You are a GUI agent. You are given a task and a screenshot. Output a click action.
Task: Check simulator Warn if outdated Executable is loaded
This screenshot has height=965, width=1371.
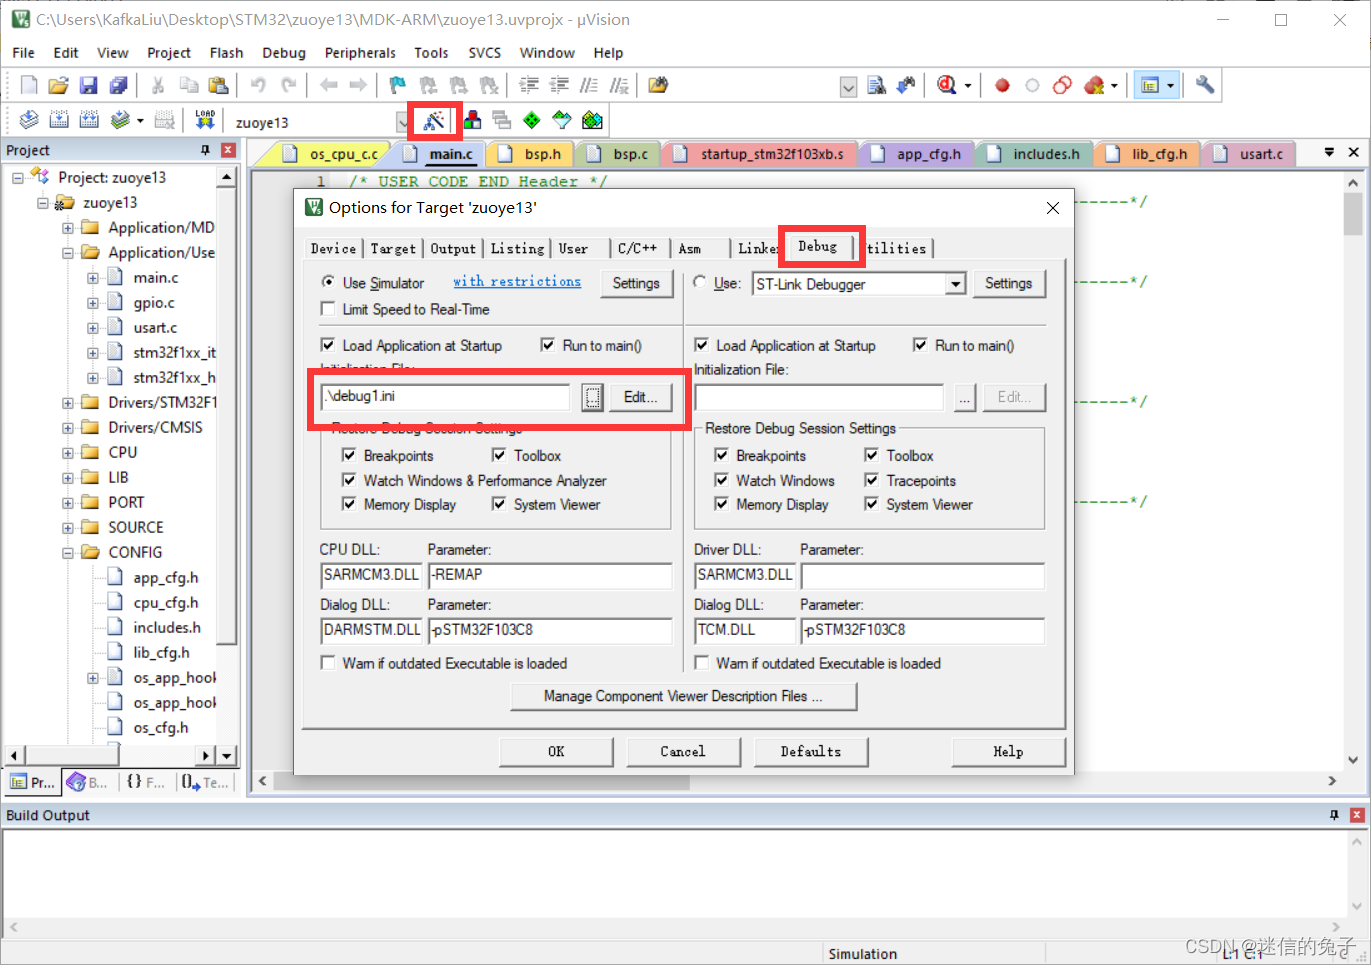point(328,663)
